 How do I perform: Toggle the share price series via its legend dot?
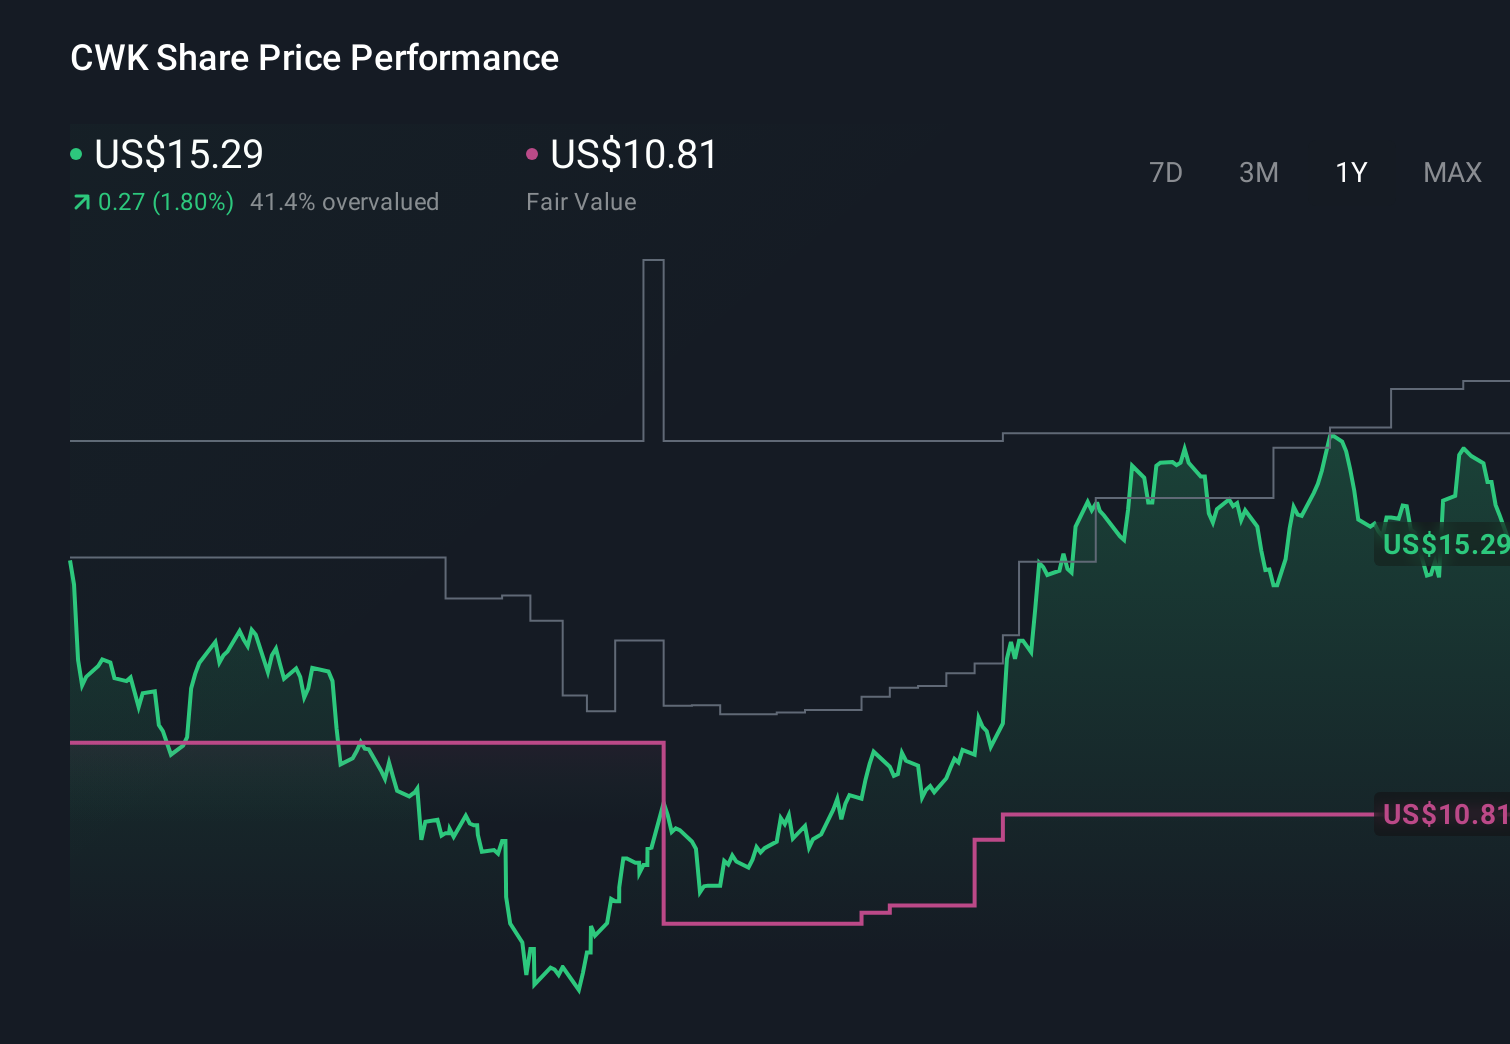[x=76, y=154]
